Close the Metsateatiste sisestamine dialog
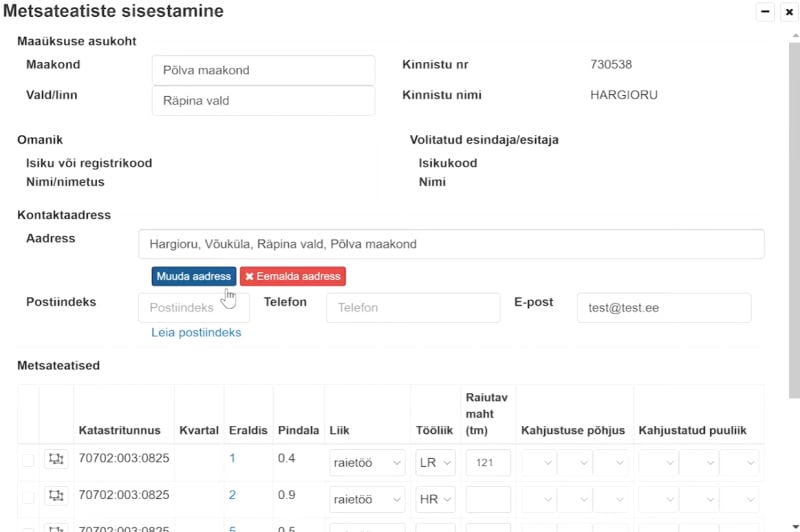The height and width of the screenshot is (532, 800). [x=788, y=12]
